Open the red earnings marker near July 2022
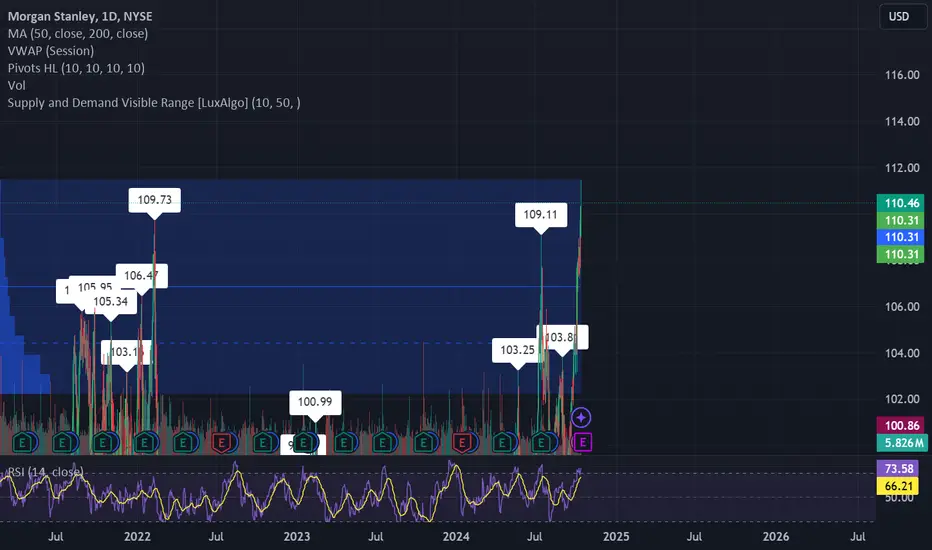 click(x=222, y=442)
